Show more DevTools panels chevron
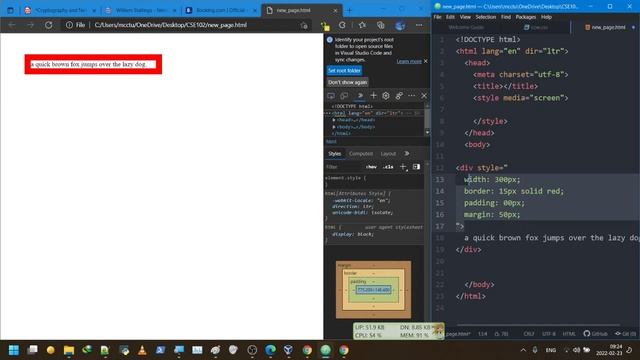 [x=360, y=96]
